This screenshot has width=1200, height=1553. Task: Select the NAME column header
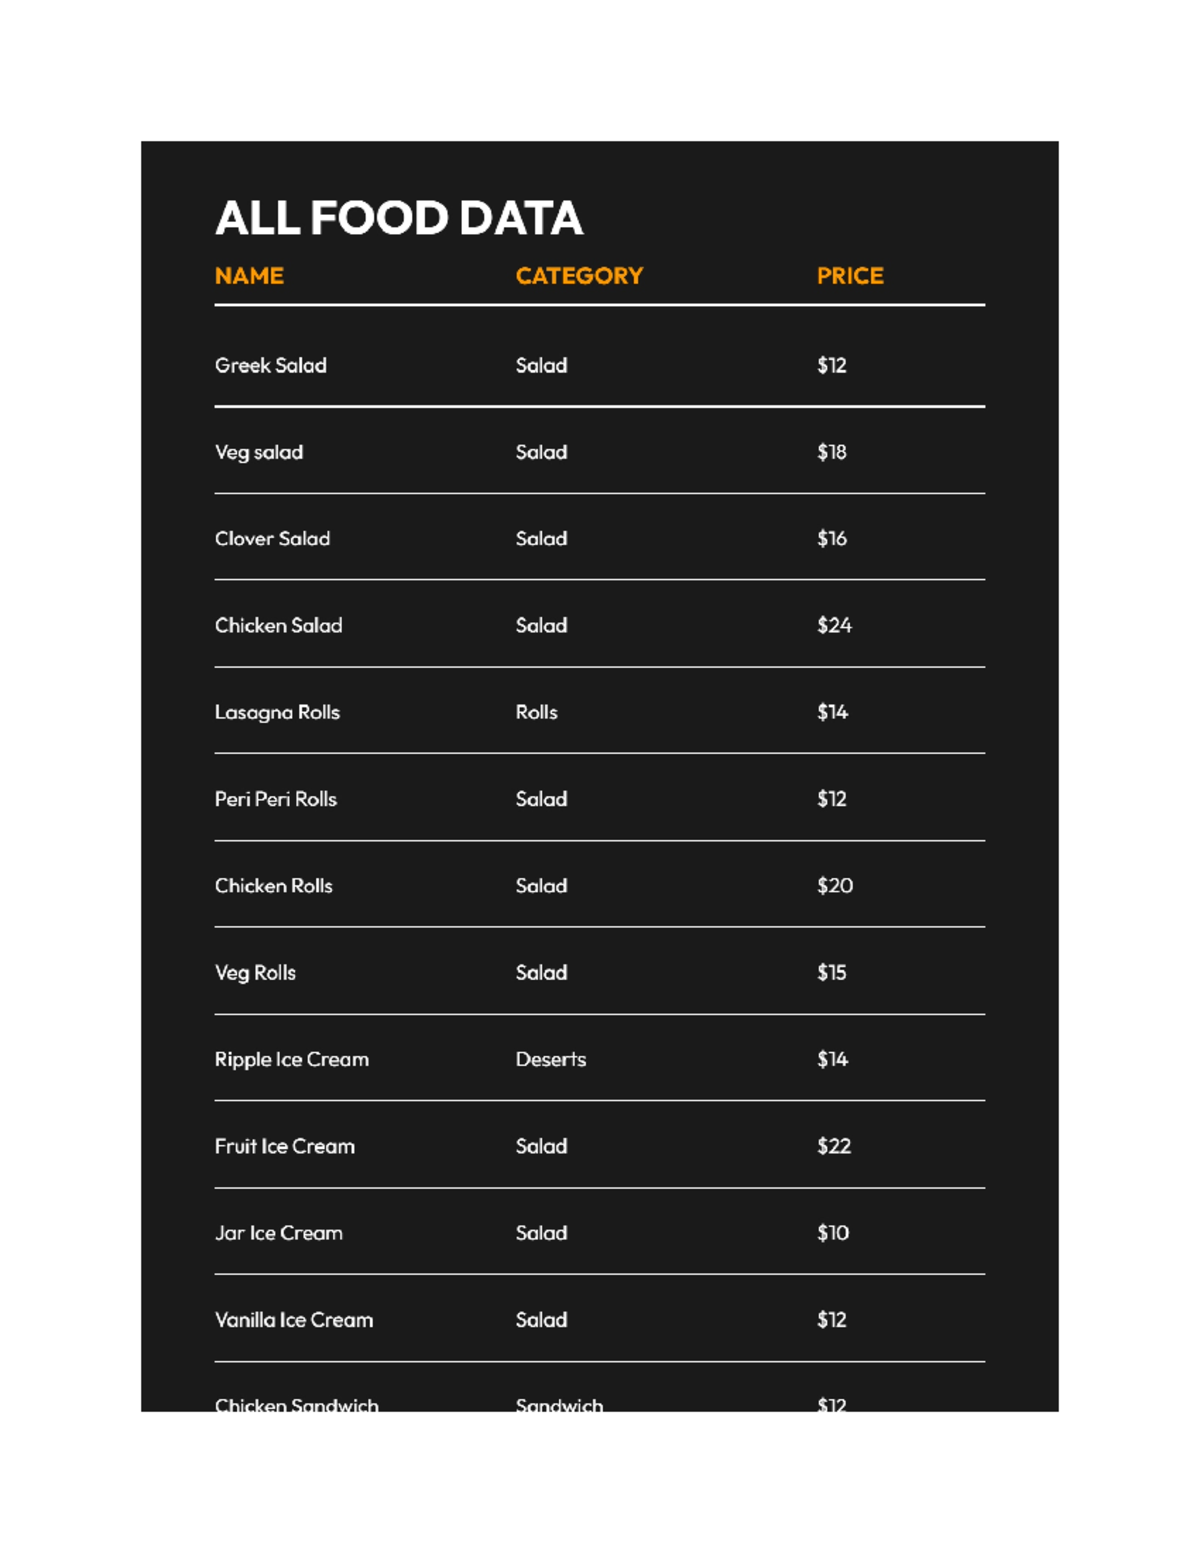point(249,276)
